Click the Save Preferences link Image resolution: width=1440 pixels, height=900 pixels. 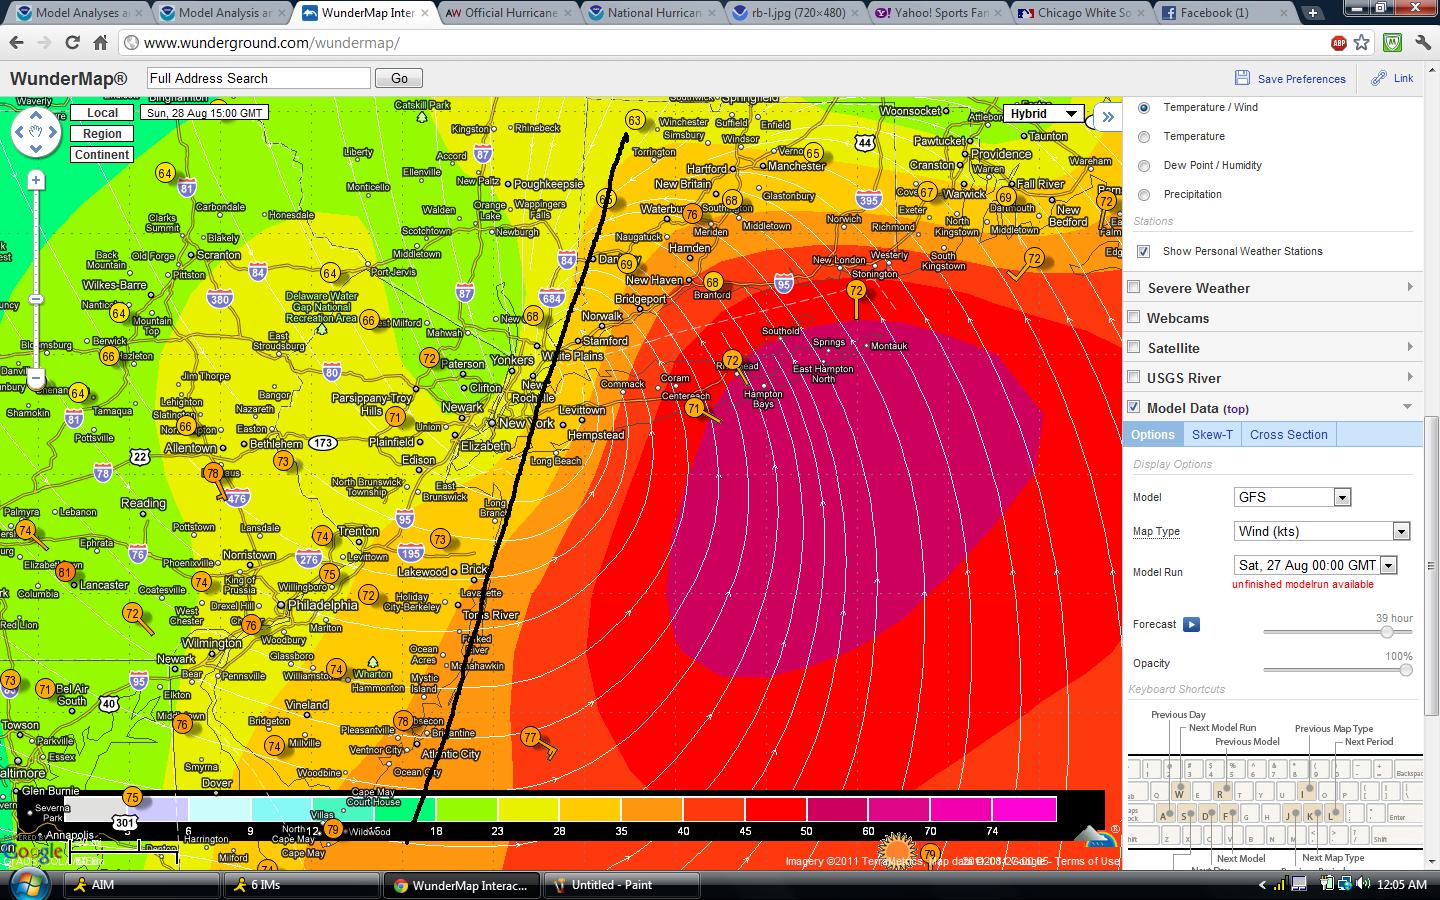tap(1301, 79)
